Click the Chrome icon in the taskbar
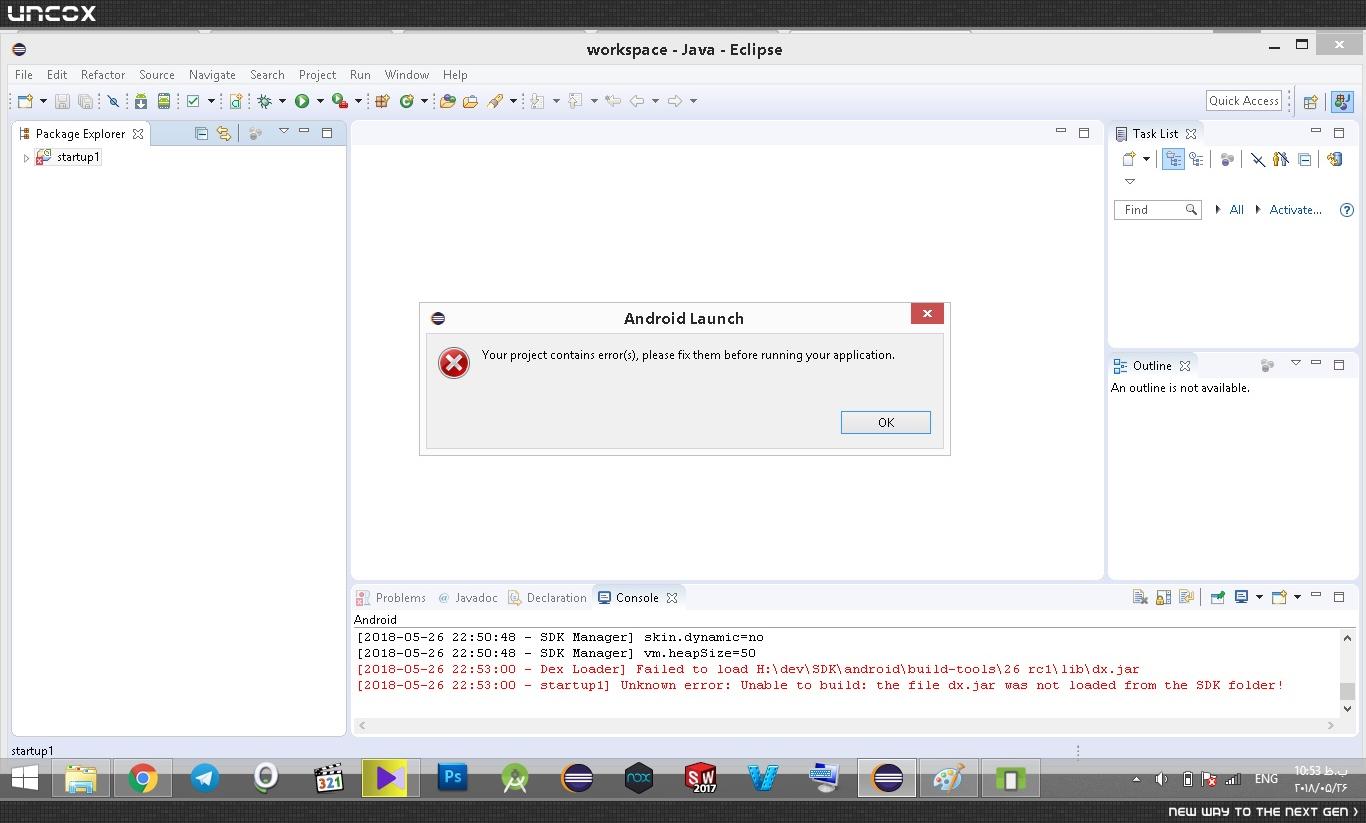This screenshot has height=823, width=1366. click(x=143, y=778)
